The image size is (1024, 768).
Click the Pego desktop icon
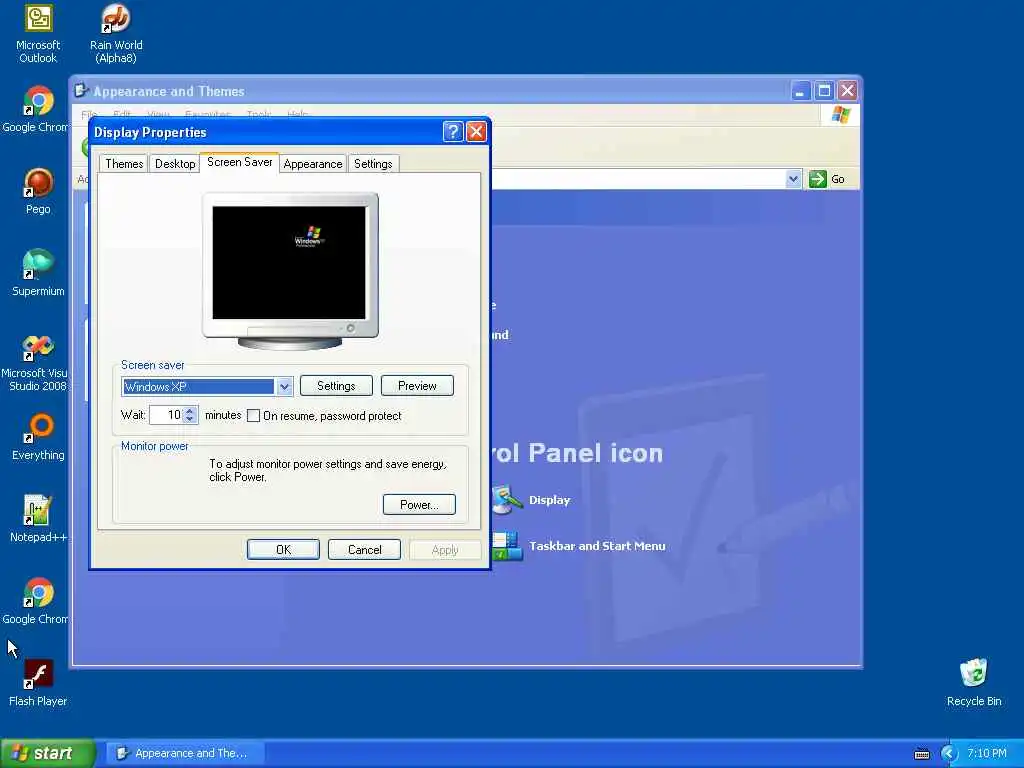tap(38, 191)
